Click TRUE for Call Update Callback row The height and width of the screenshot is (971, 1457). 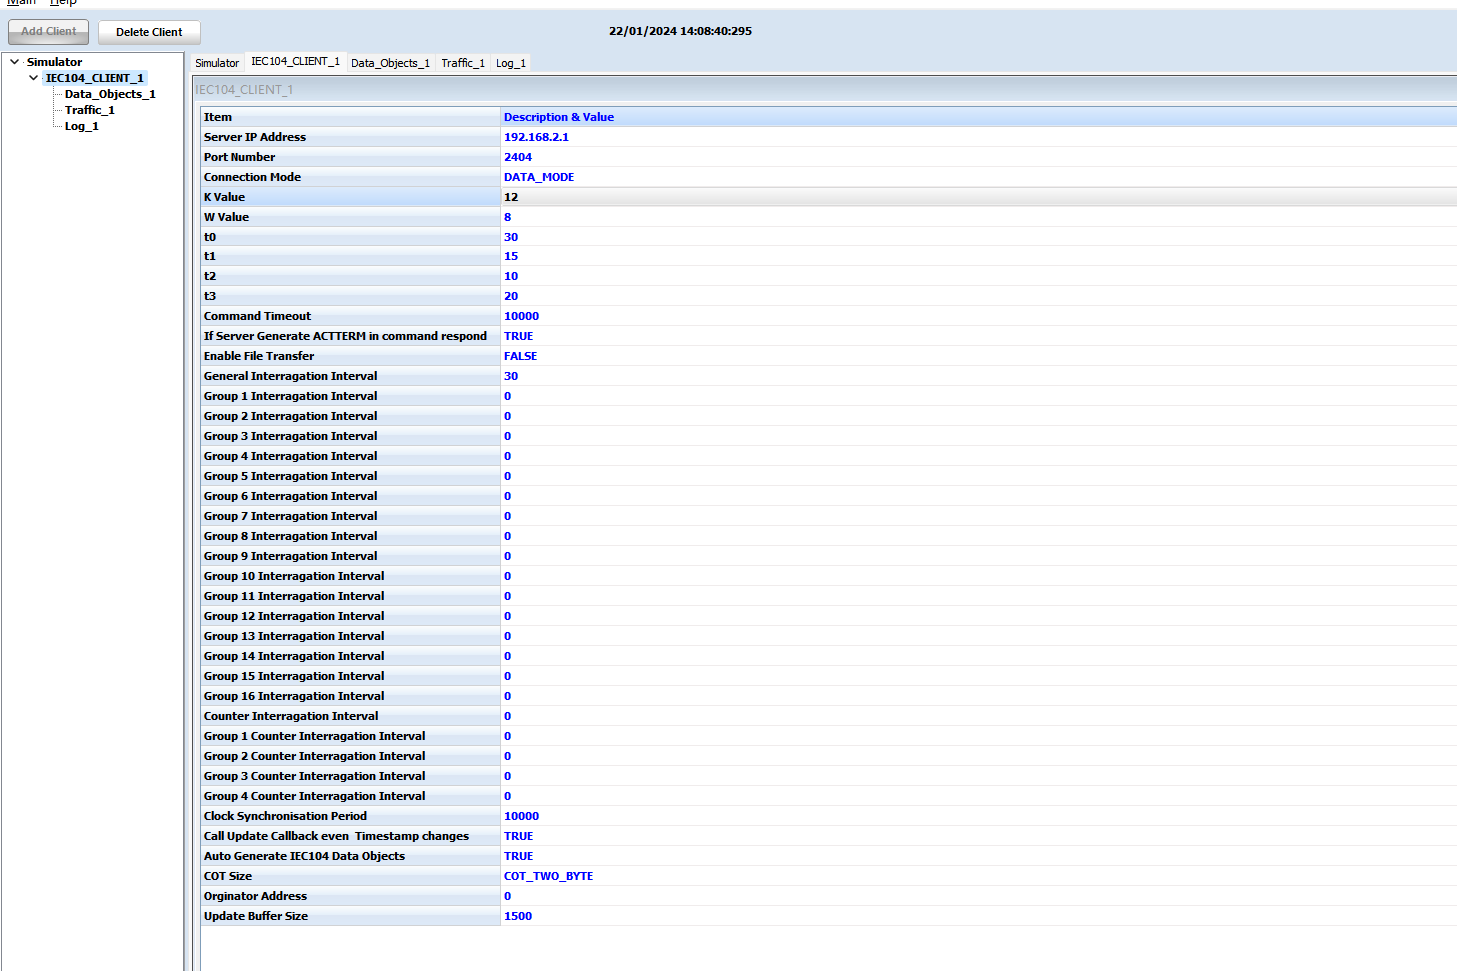click(518, 836)
